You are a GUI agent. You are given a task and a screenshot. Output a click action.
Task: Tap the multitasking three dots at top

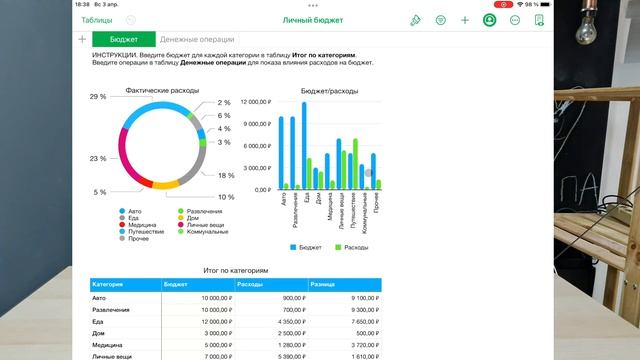click(x=313, y=5)
